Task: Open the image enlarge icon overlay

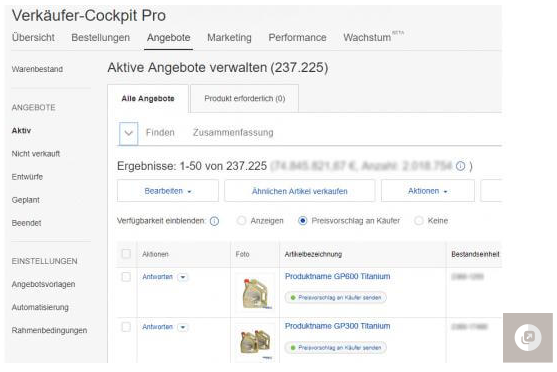Action: [528, 338]
